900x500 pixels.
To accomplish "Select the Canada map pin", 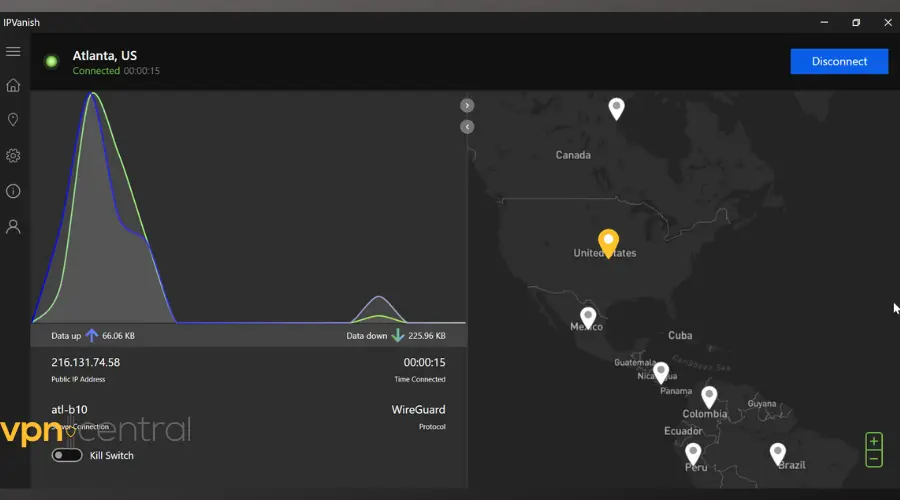I will click(616, 108).
